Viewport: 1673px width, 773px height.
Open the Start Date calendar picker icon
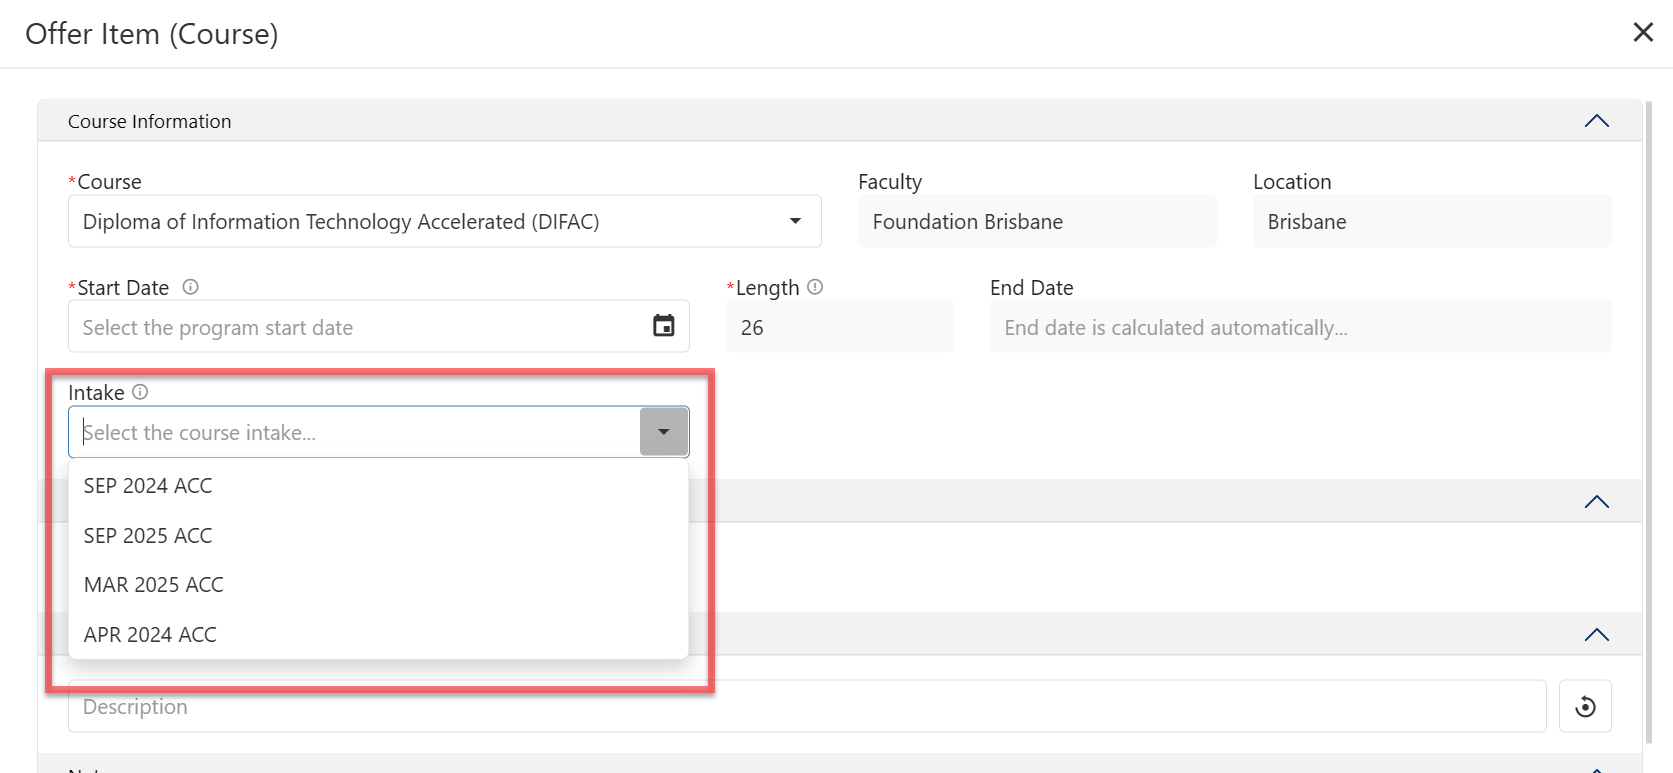pos(663,326)
